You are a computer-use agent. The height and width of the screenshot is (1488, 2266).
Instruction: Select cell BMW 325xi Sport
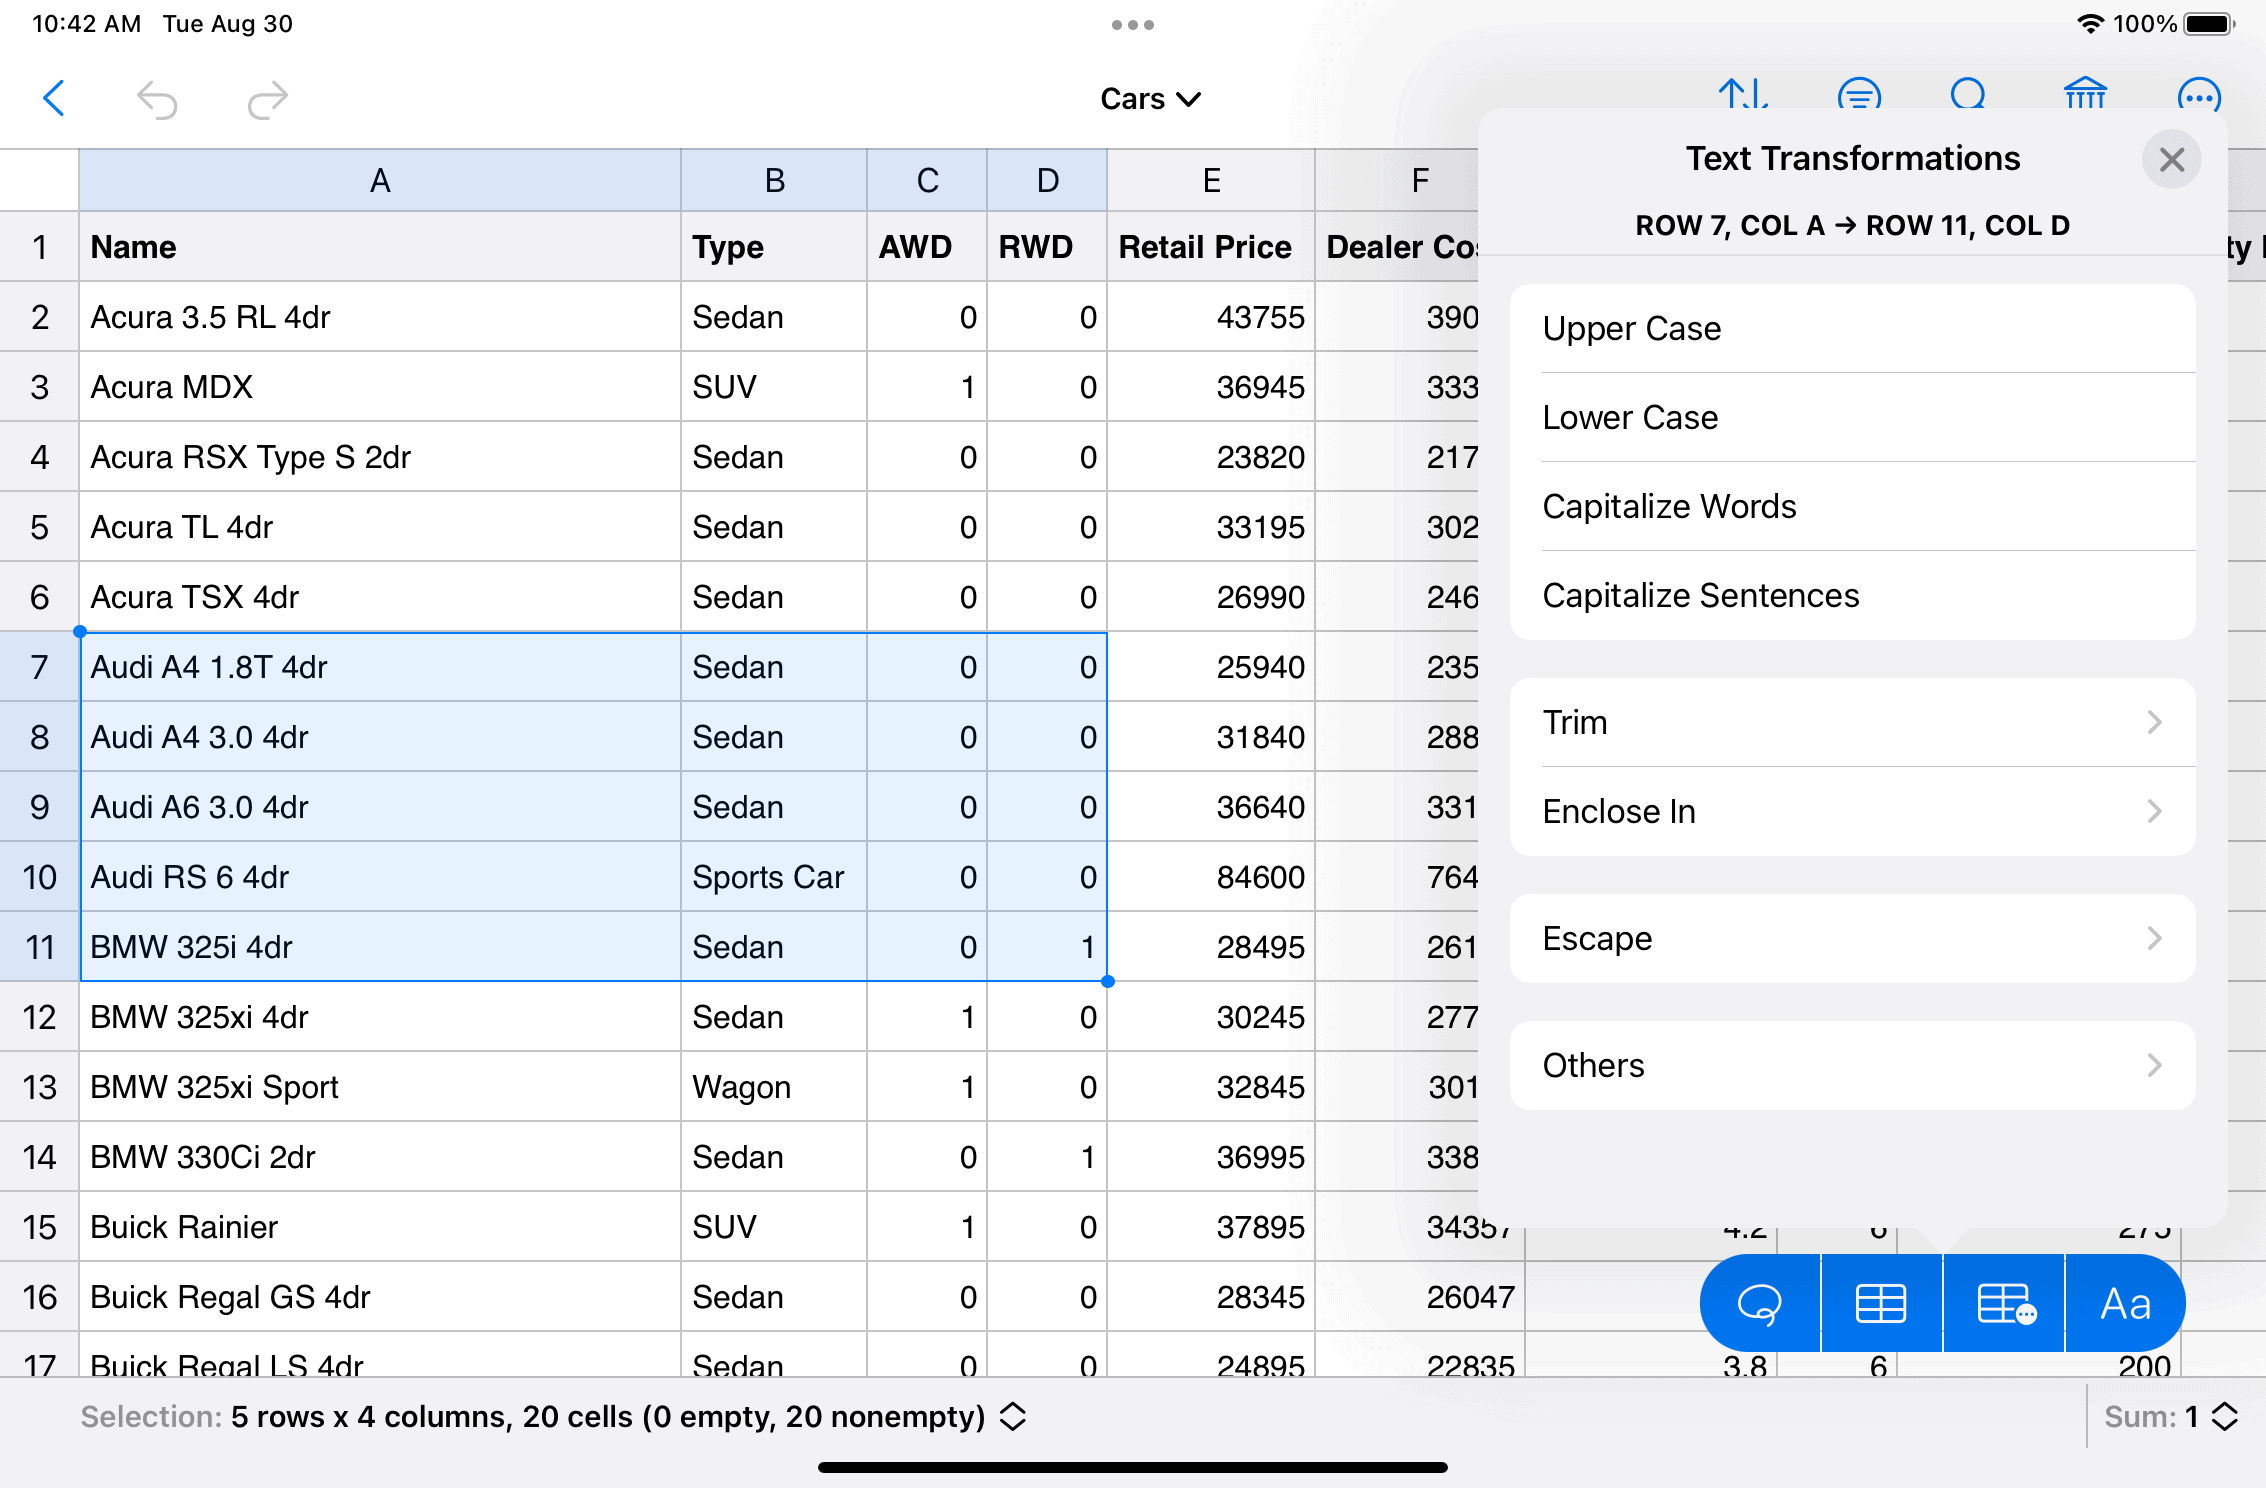[380, 1087]
